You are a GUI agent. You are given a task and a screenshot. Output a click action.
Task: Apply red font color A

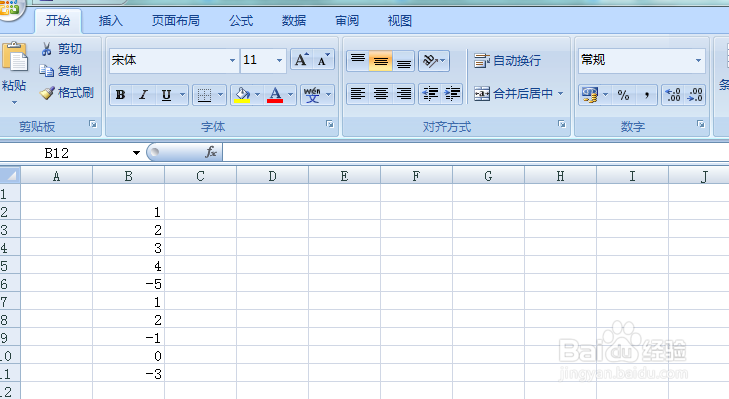click(x=275, y=95)
